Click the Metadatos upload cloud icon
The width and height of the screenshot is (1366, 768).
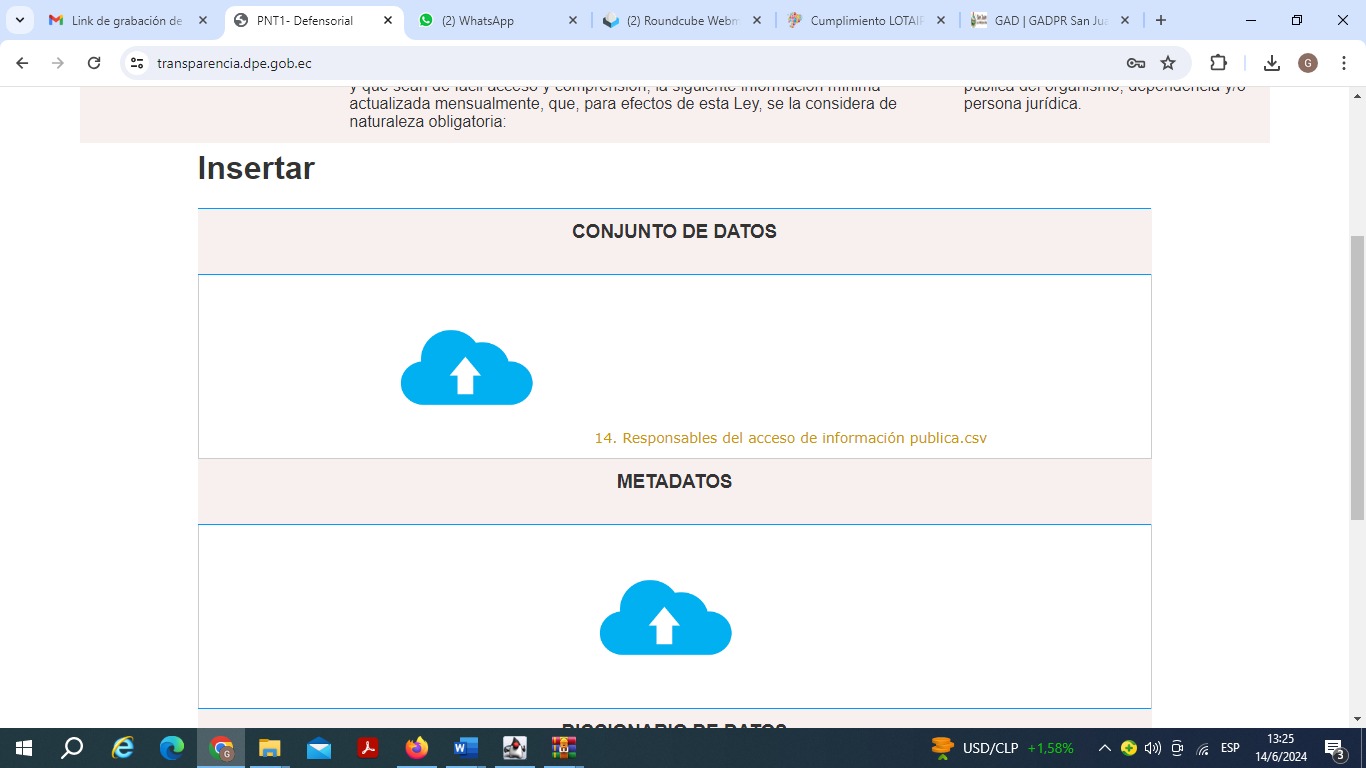click(665, 618)
